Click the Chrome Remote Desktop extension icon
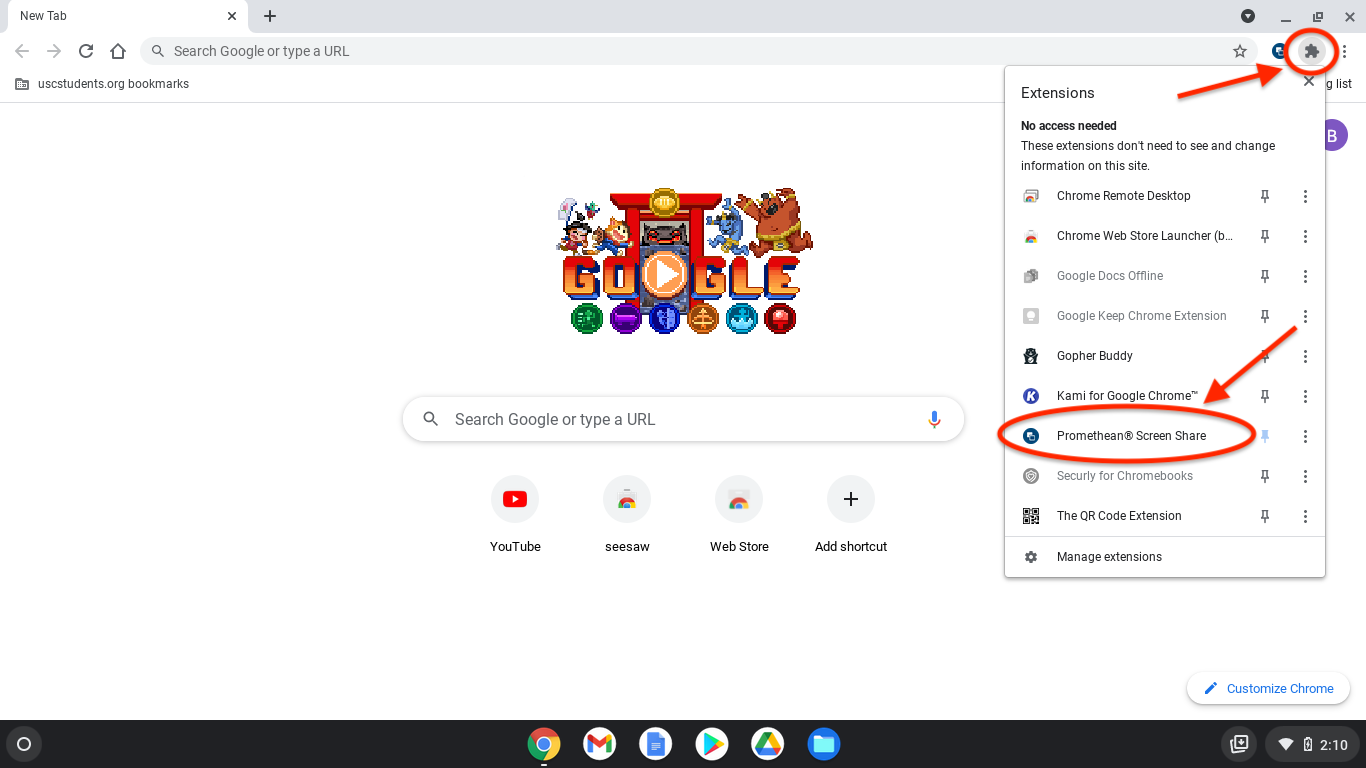The height and width of the screenshot is (768, 1366). [1031, 196]
